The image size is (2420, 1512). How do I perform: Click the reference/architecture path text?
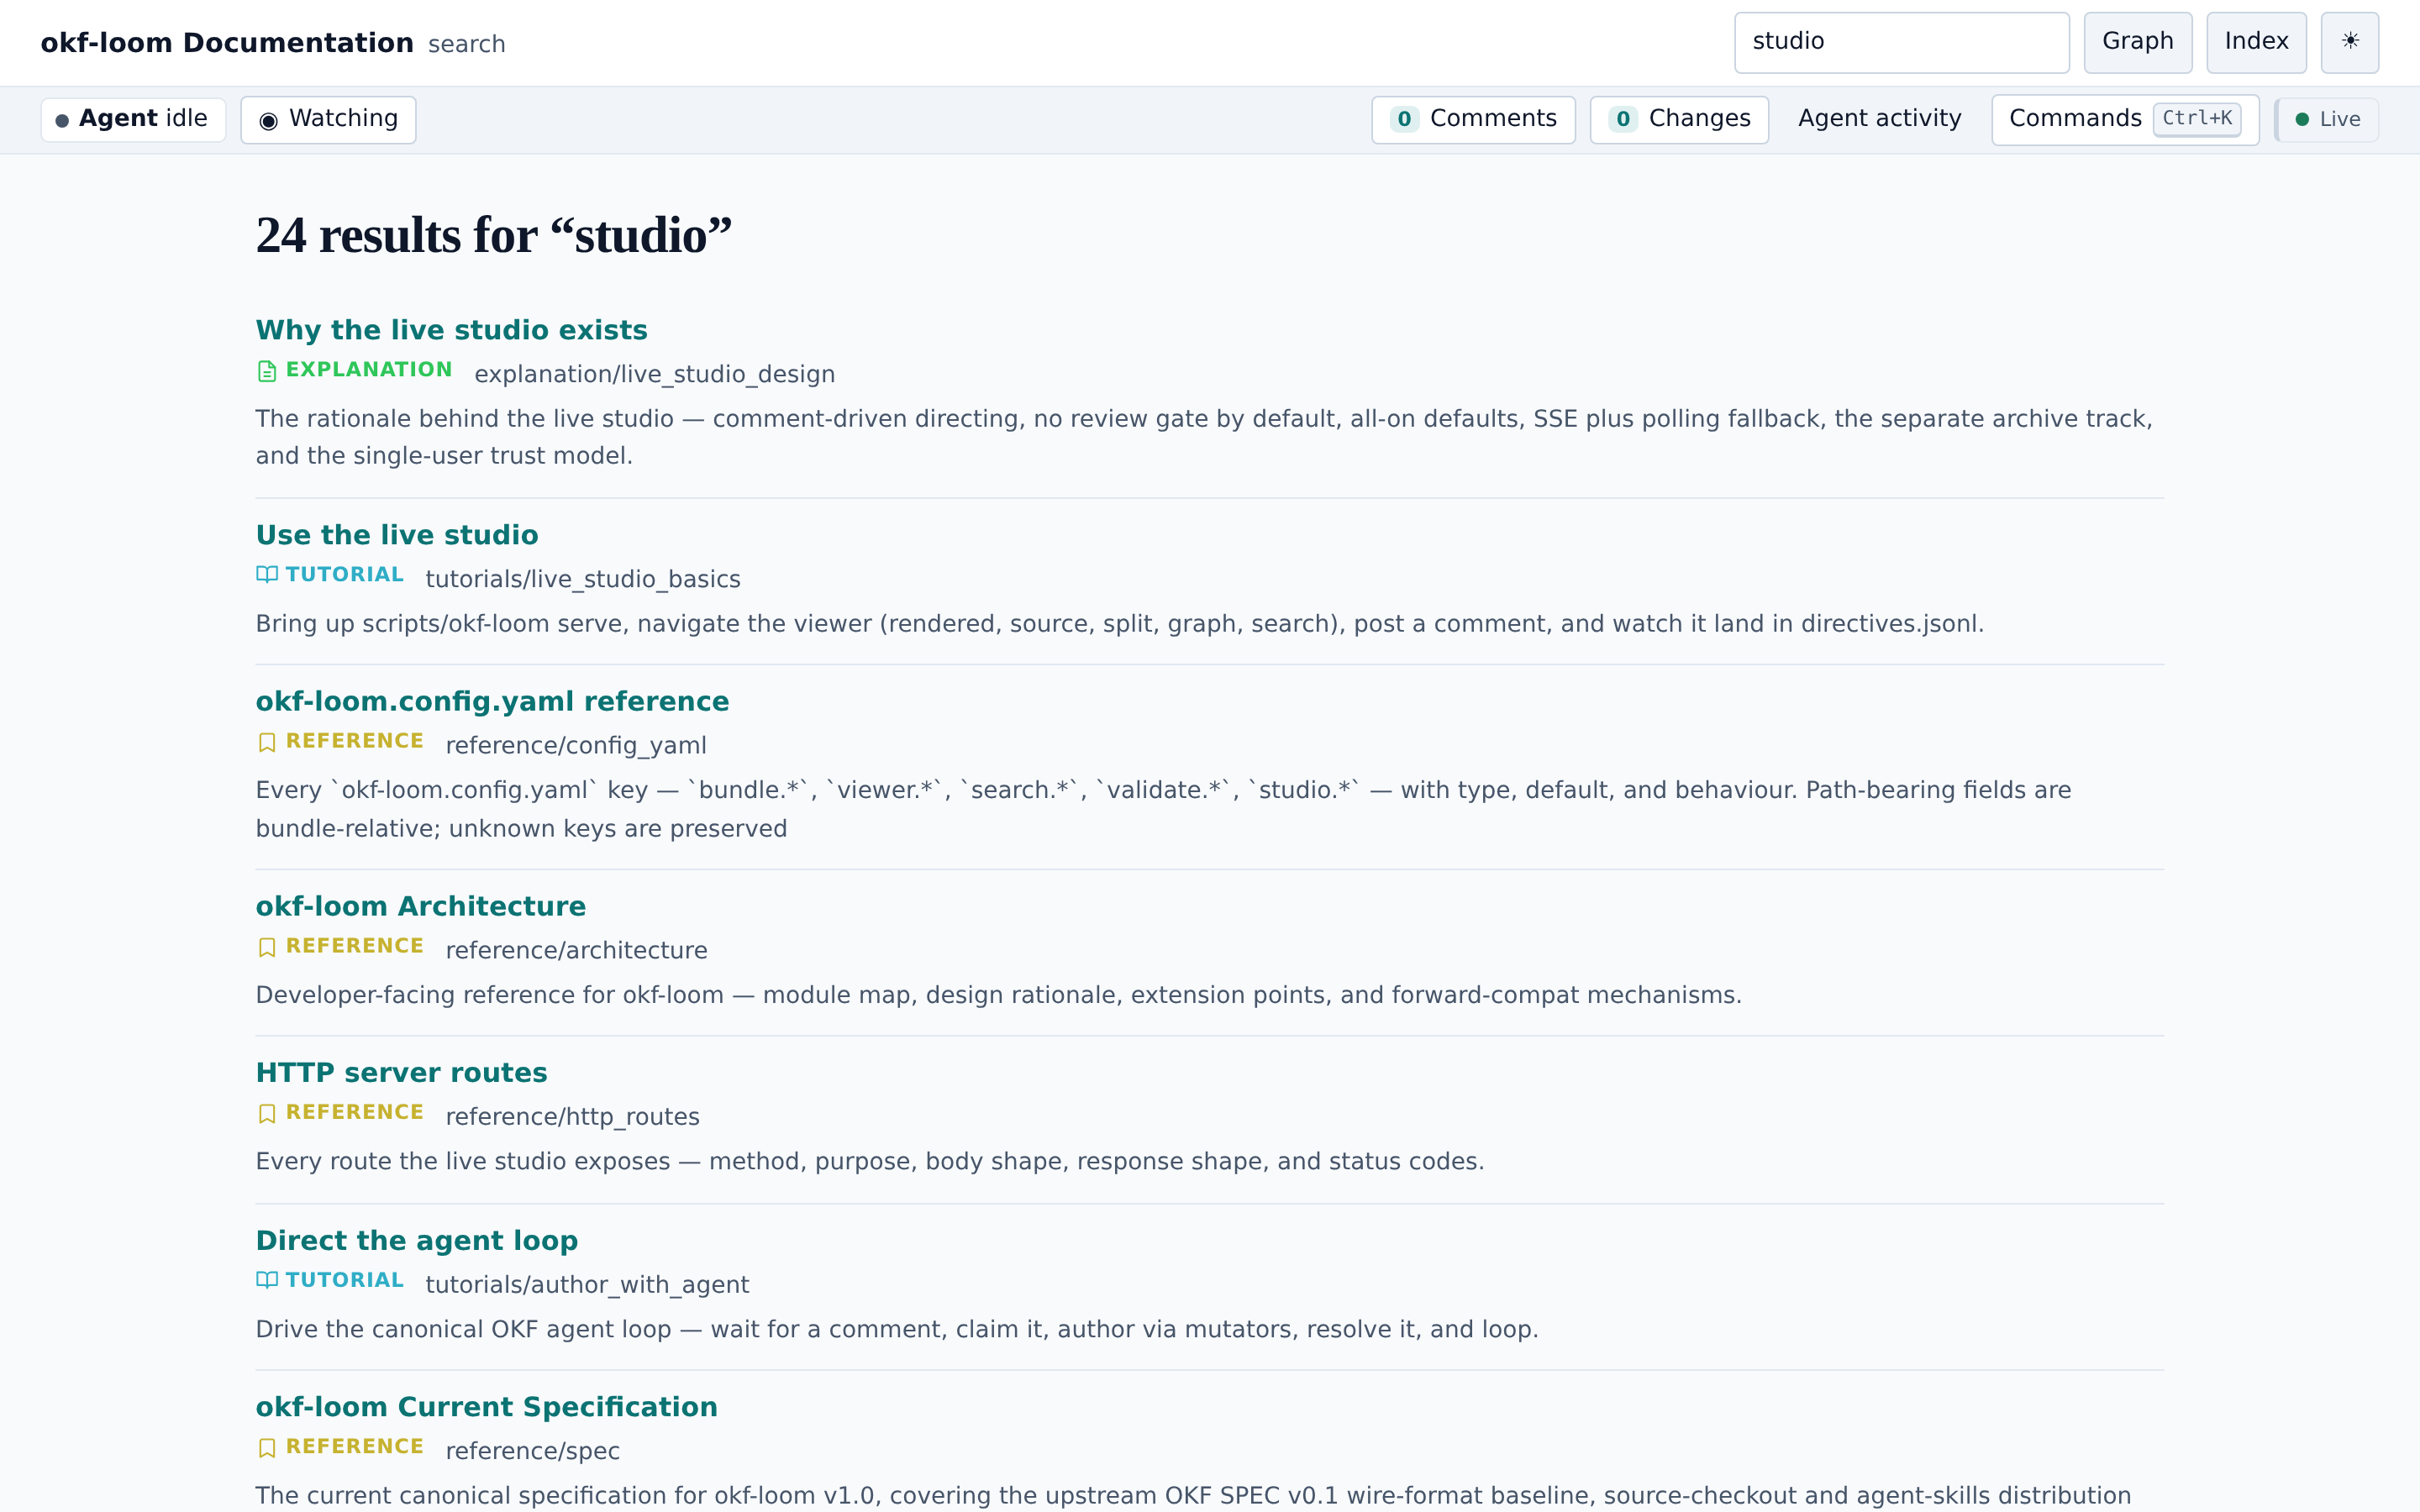pyautogui.click(x=576, y=950)
